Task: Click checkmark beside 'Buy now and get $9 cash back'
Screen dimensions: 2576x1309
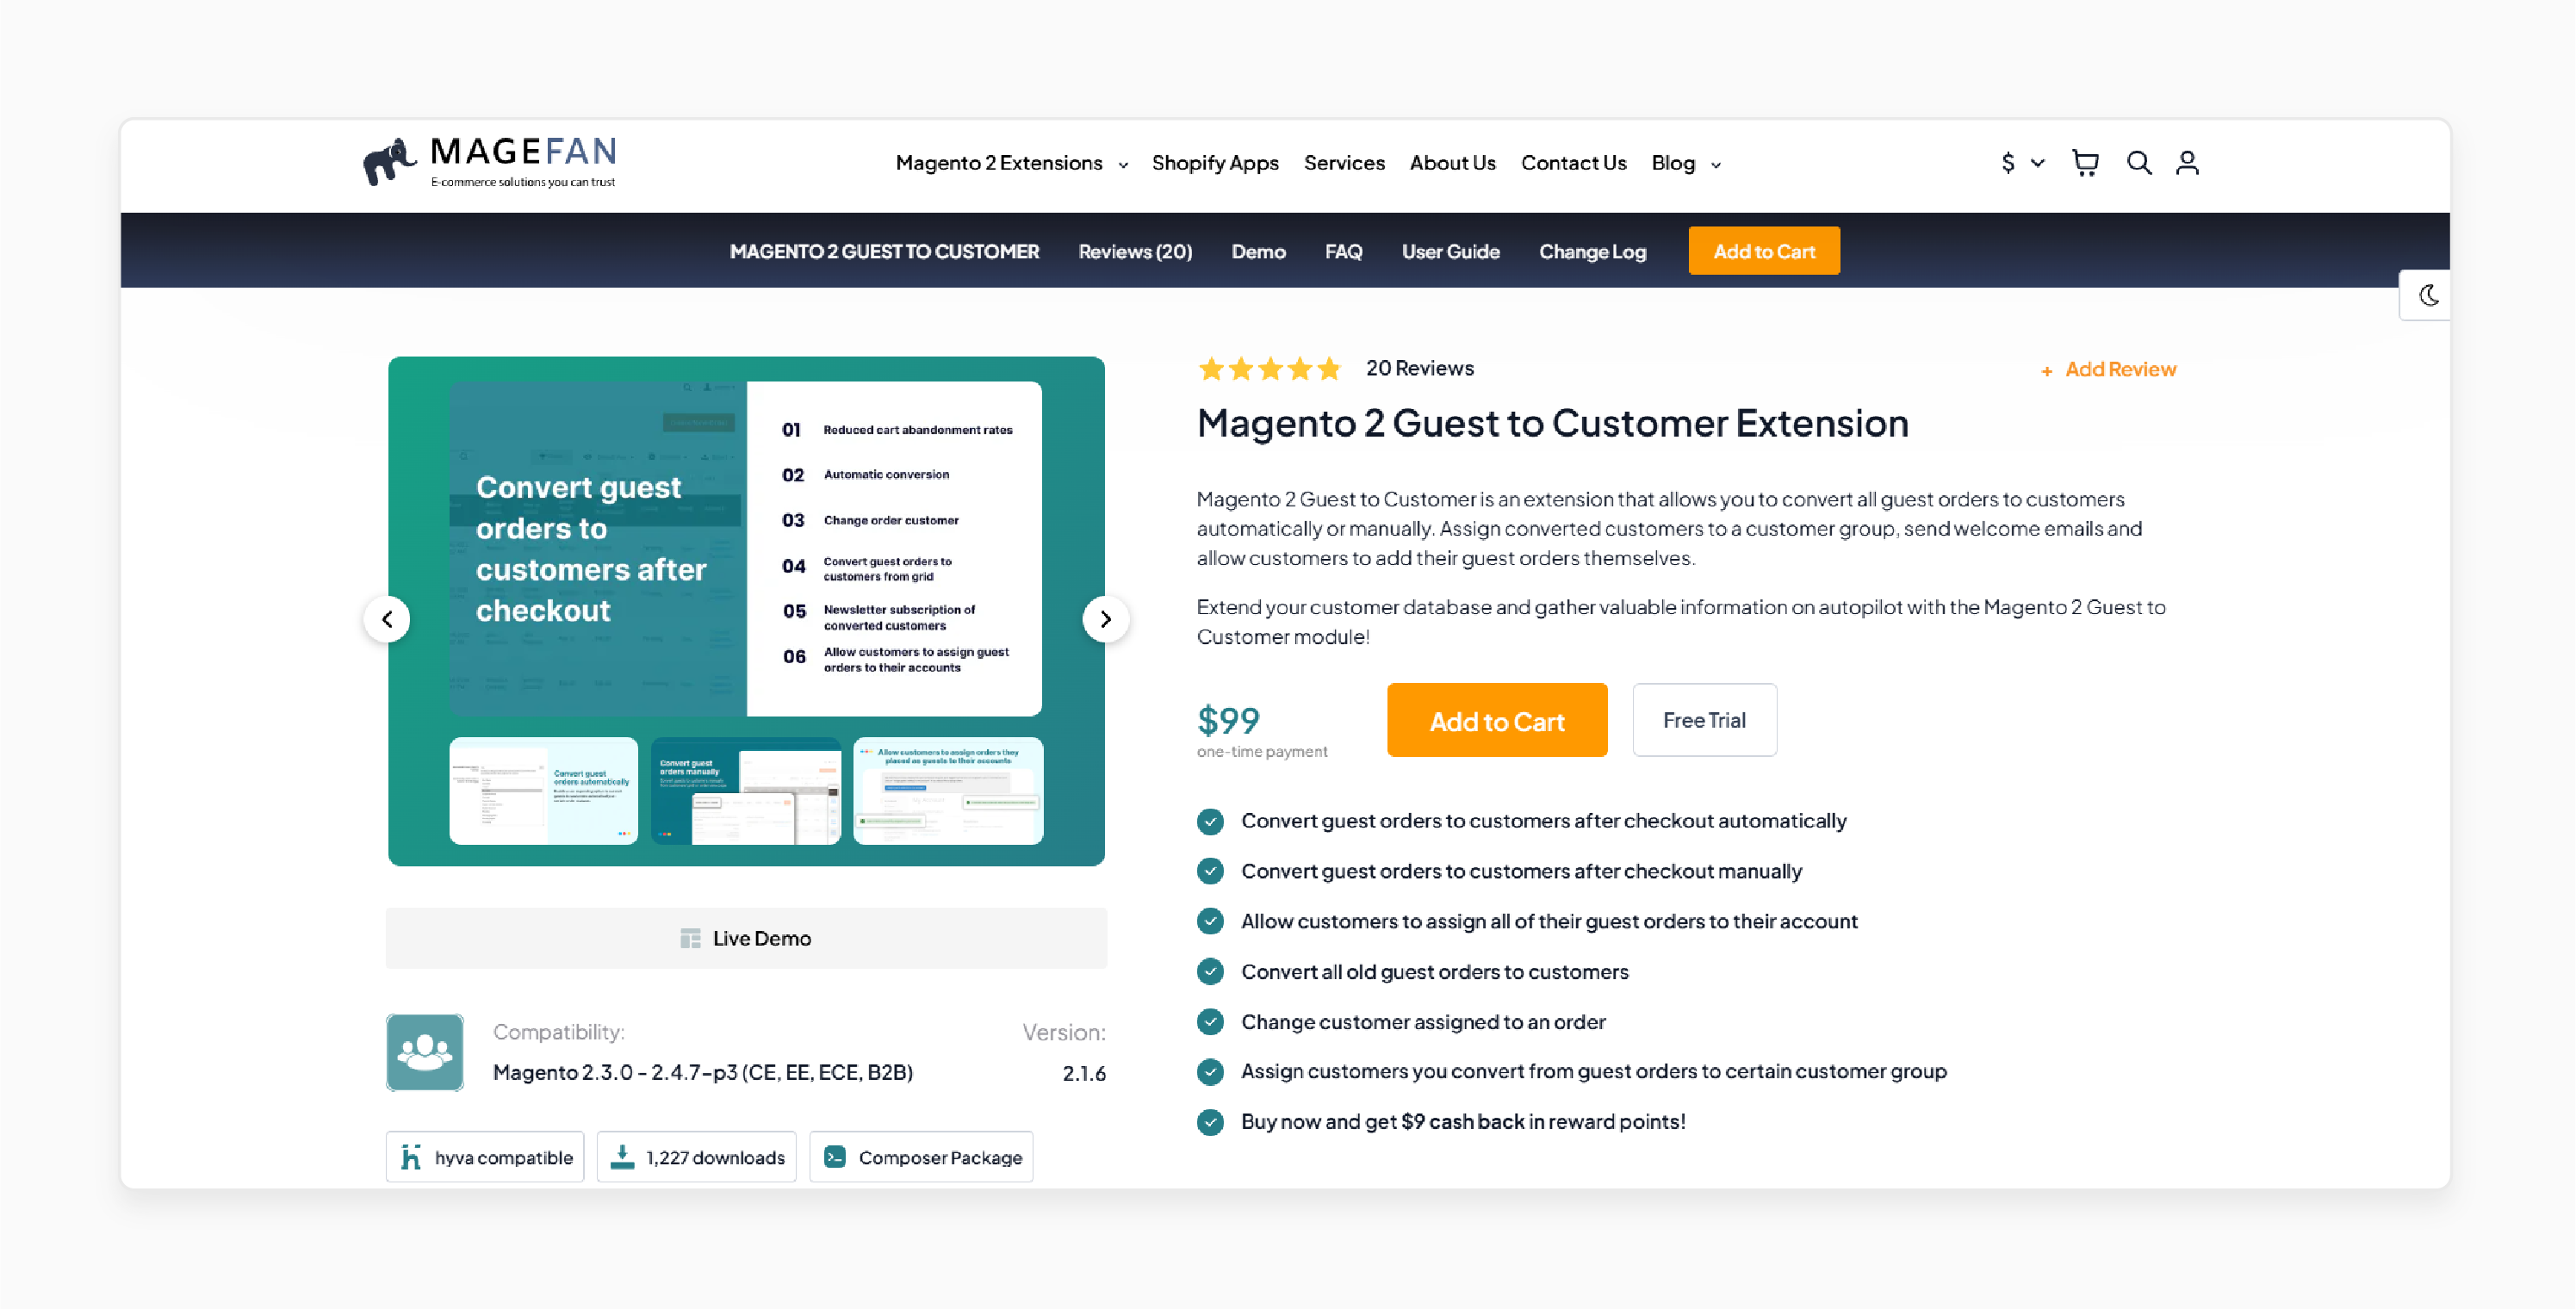Action: click(x=1210, y=1122)
